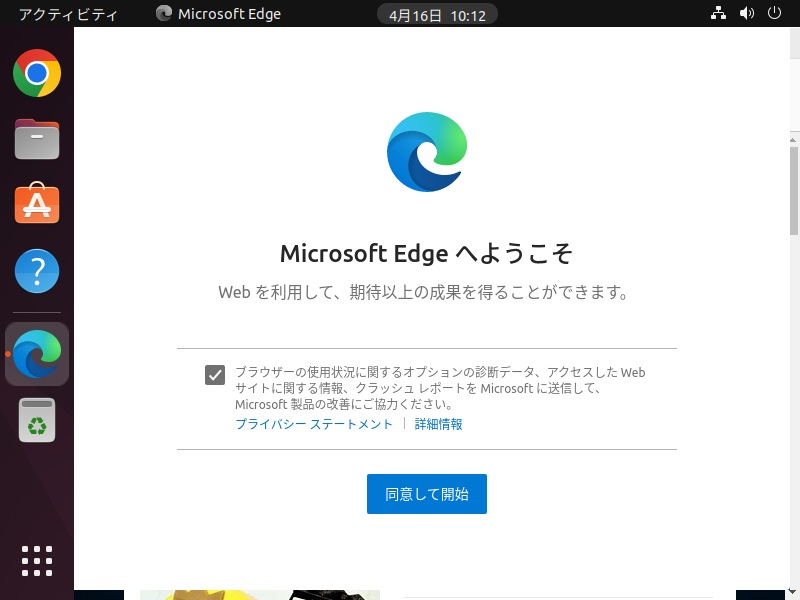Open the Trash bin in dock

coord(37,420)
